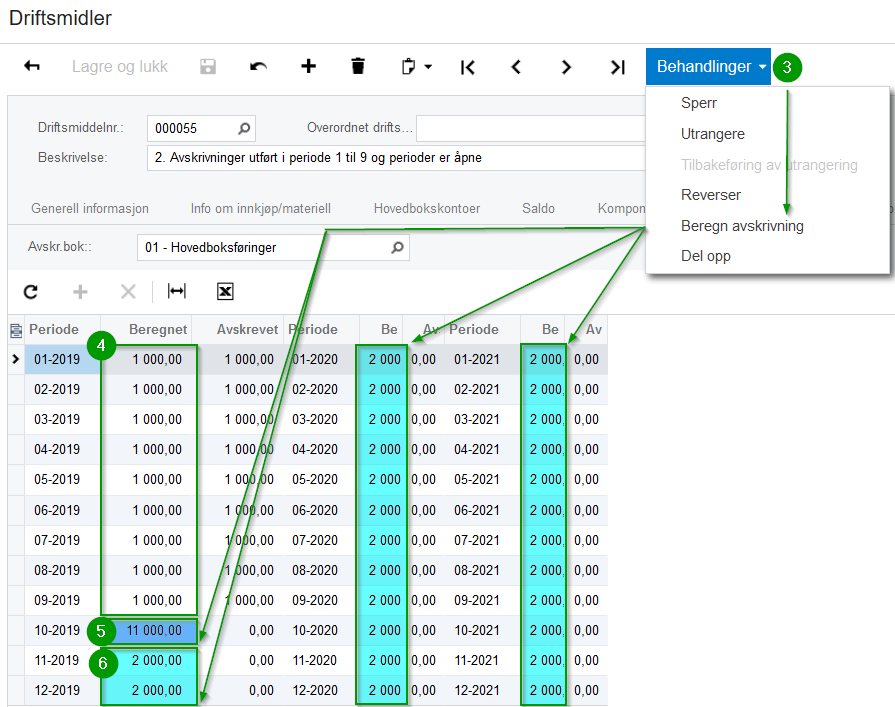Screen dimensions: 895x707
Task: Switch to the Generell informasjon tab
Action: coord(90,208)
